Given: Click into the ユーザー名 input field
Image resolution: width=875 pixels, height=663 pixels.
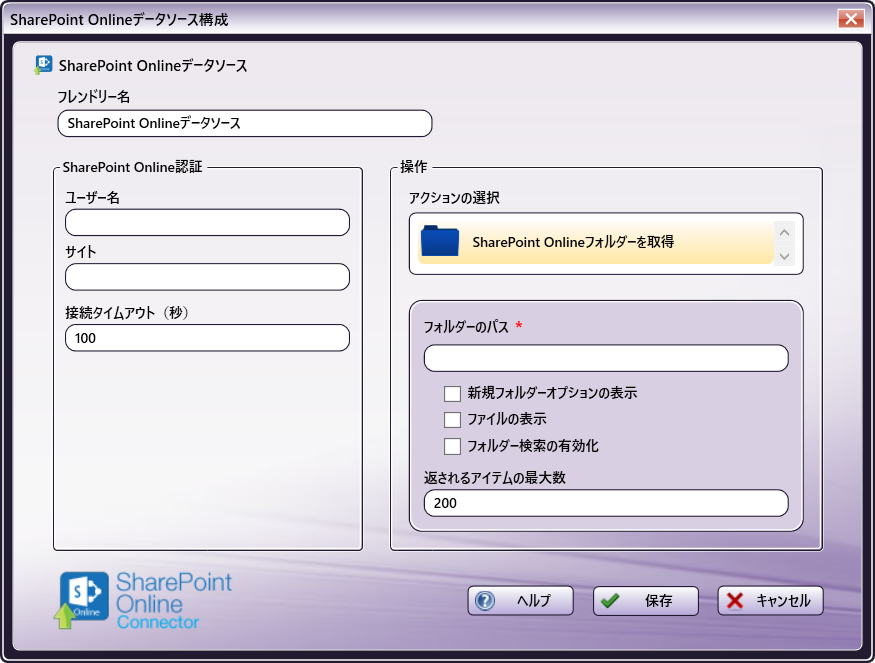Looking at the screenshot, I should [208, 222].
